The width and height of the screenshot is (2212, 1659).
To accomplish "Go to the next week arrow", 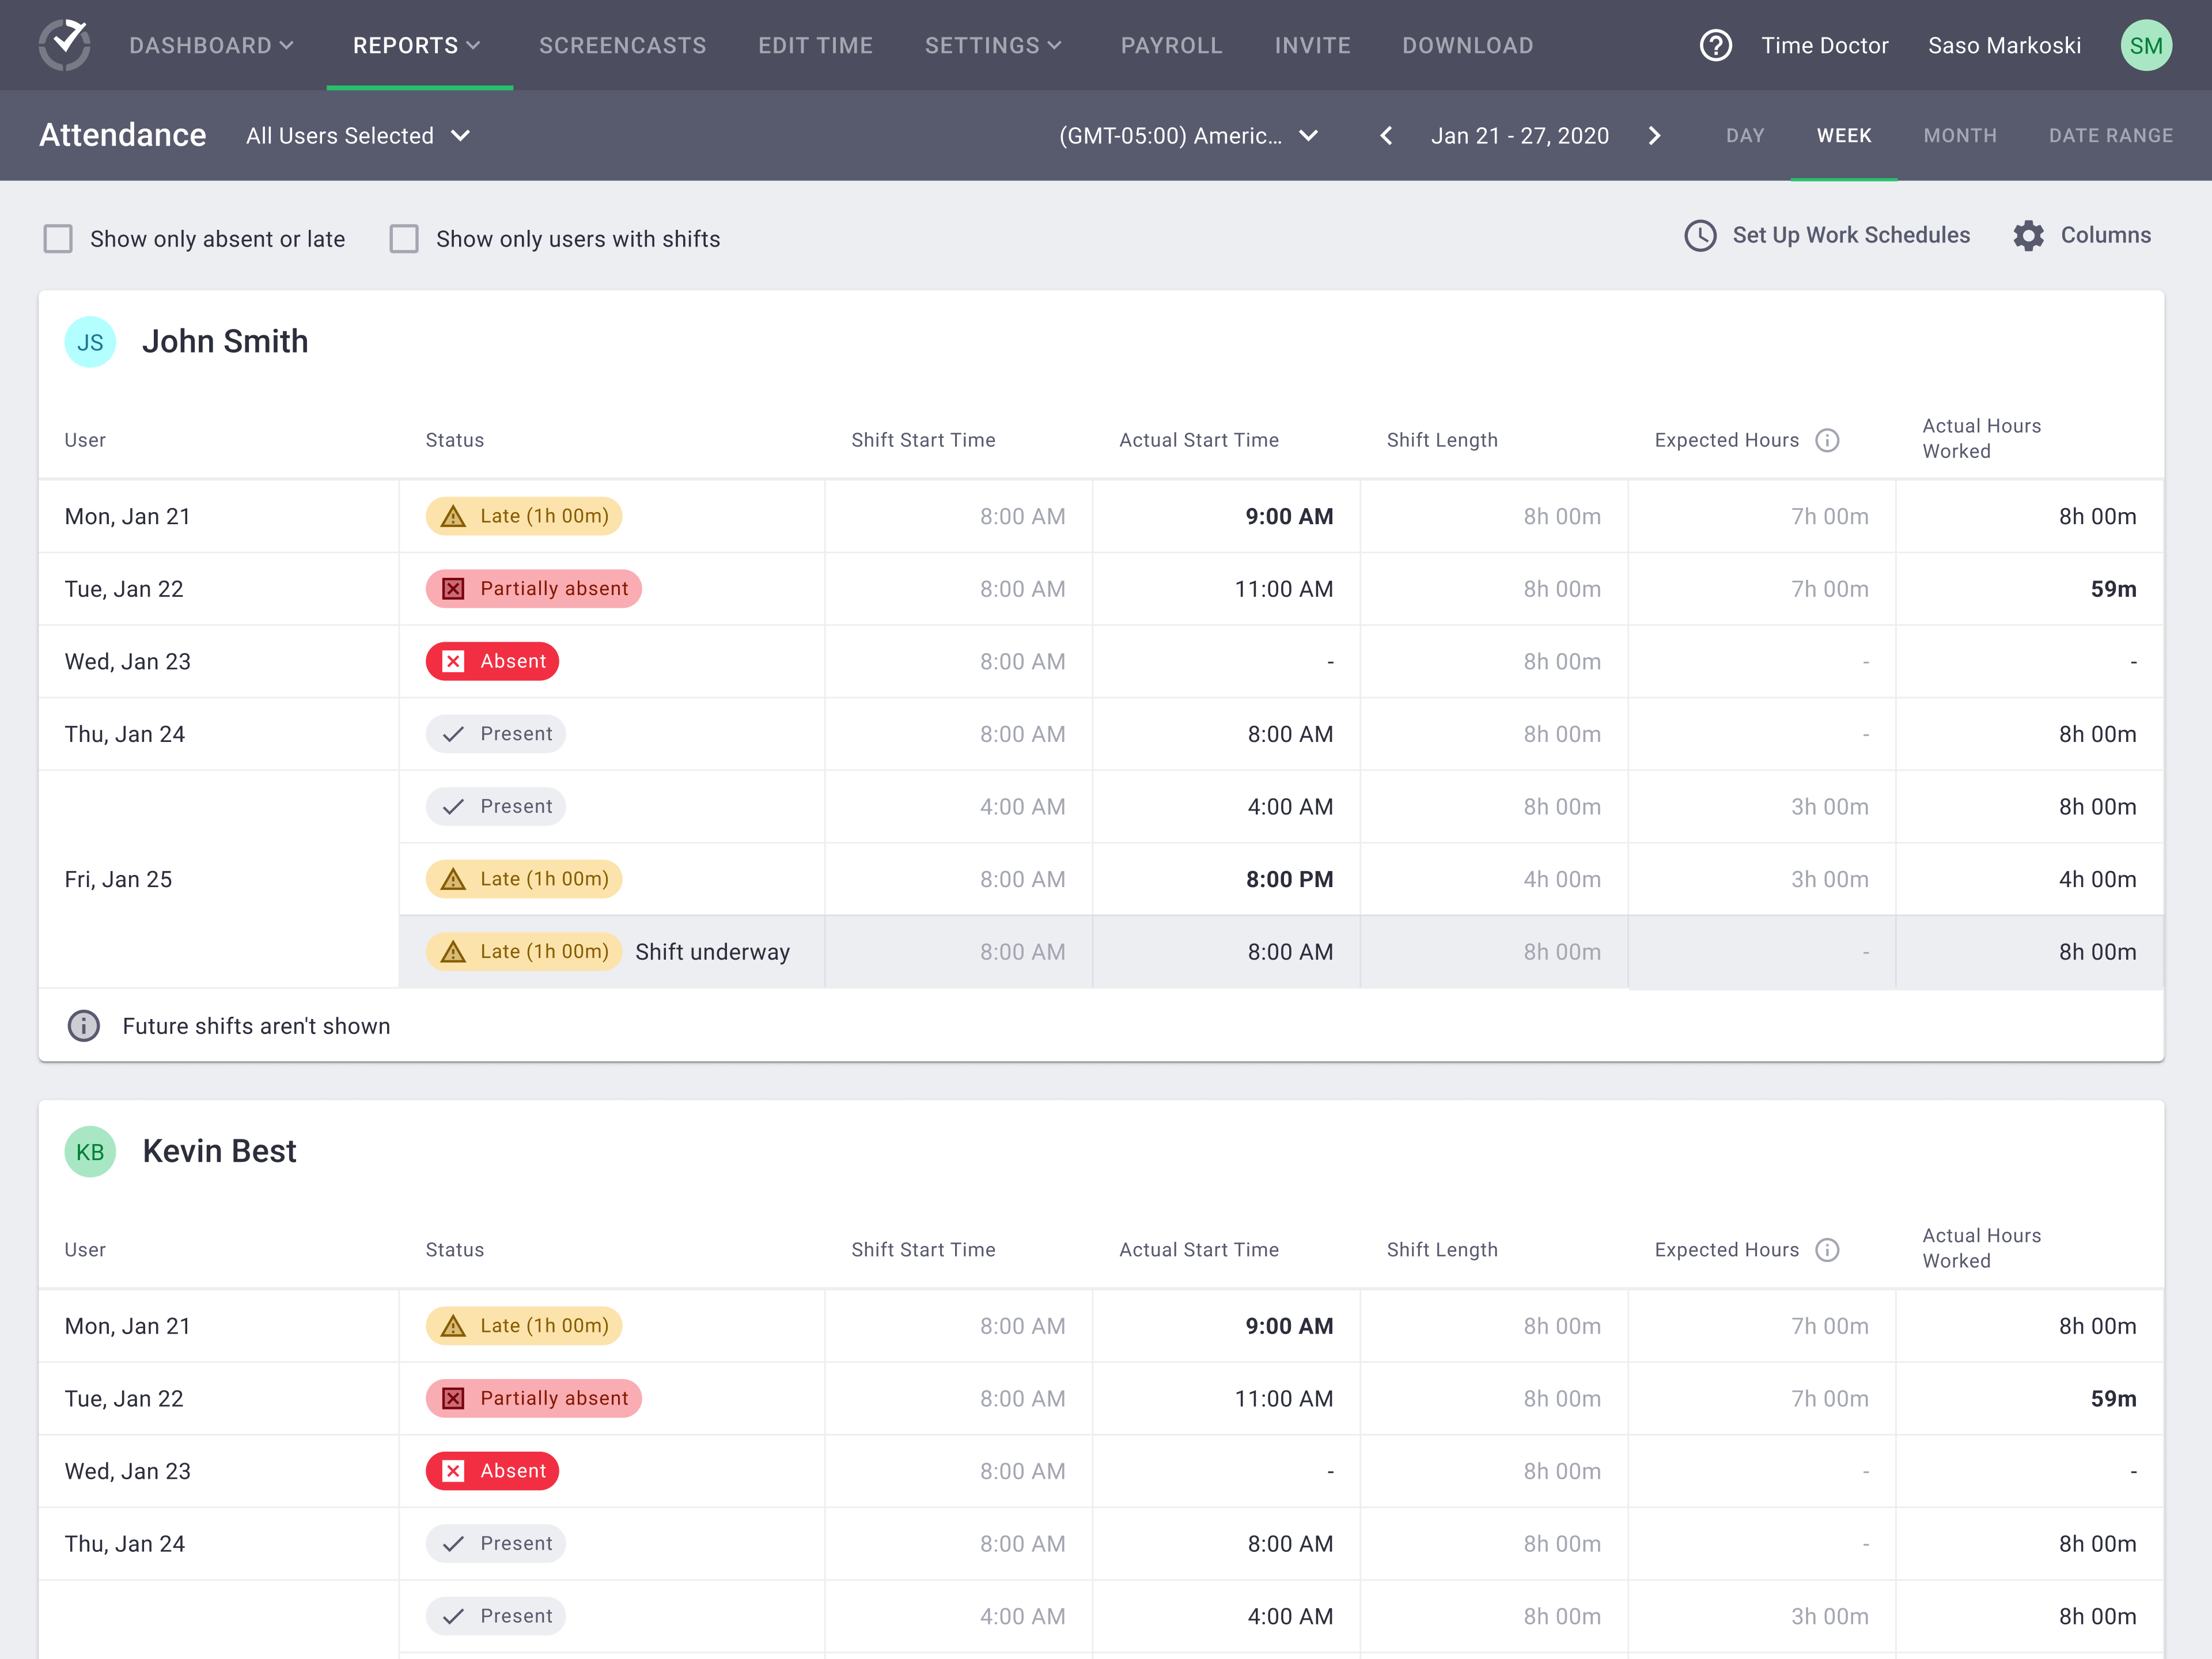I will pyautogui.click(x=1654, y=136).
